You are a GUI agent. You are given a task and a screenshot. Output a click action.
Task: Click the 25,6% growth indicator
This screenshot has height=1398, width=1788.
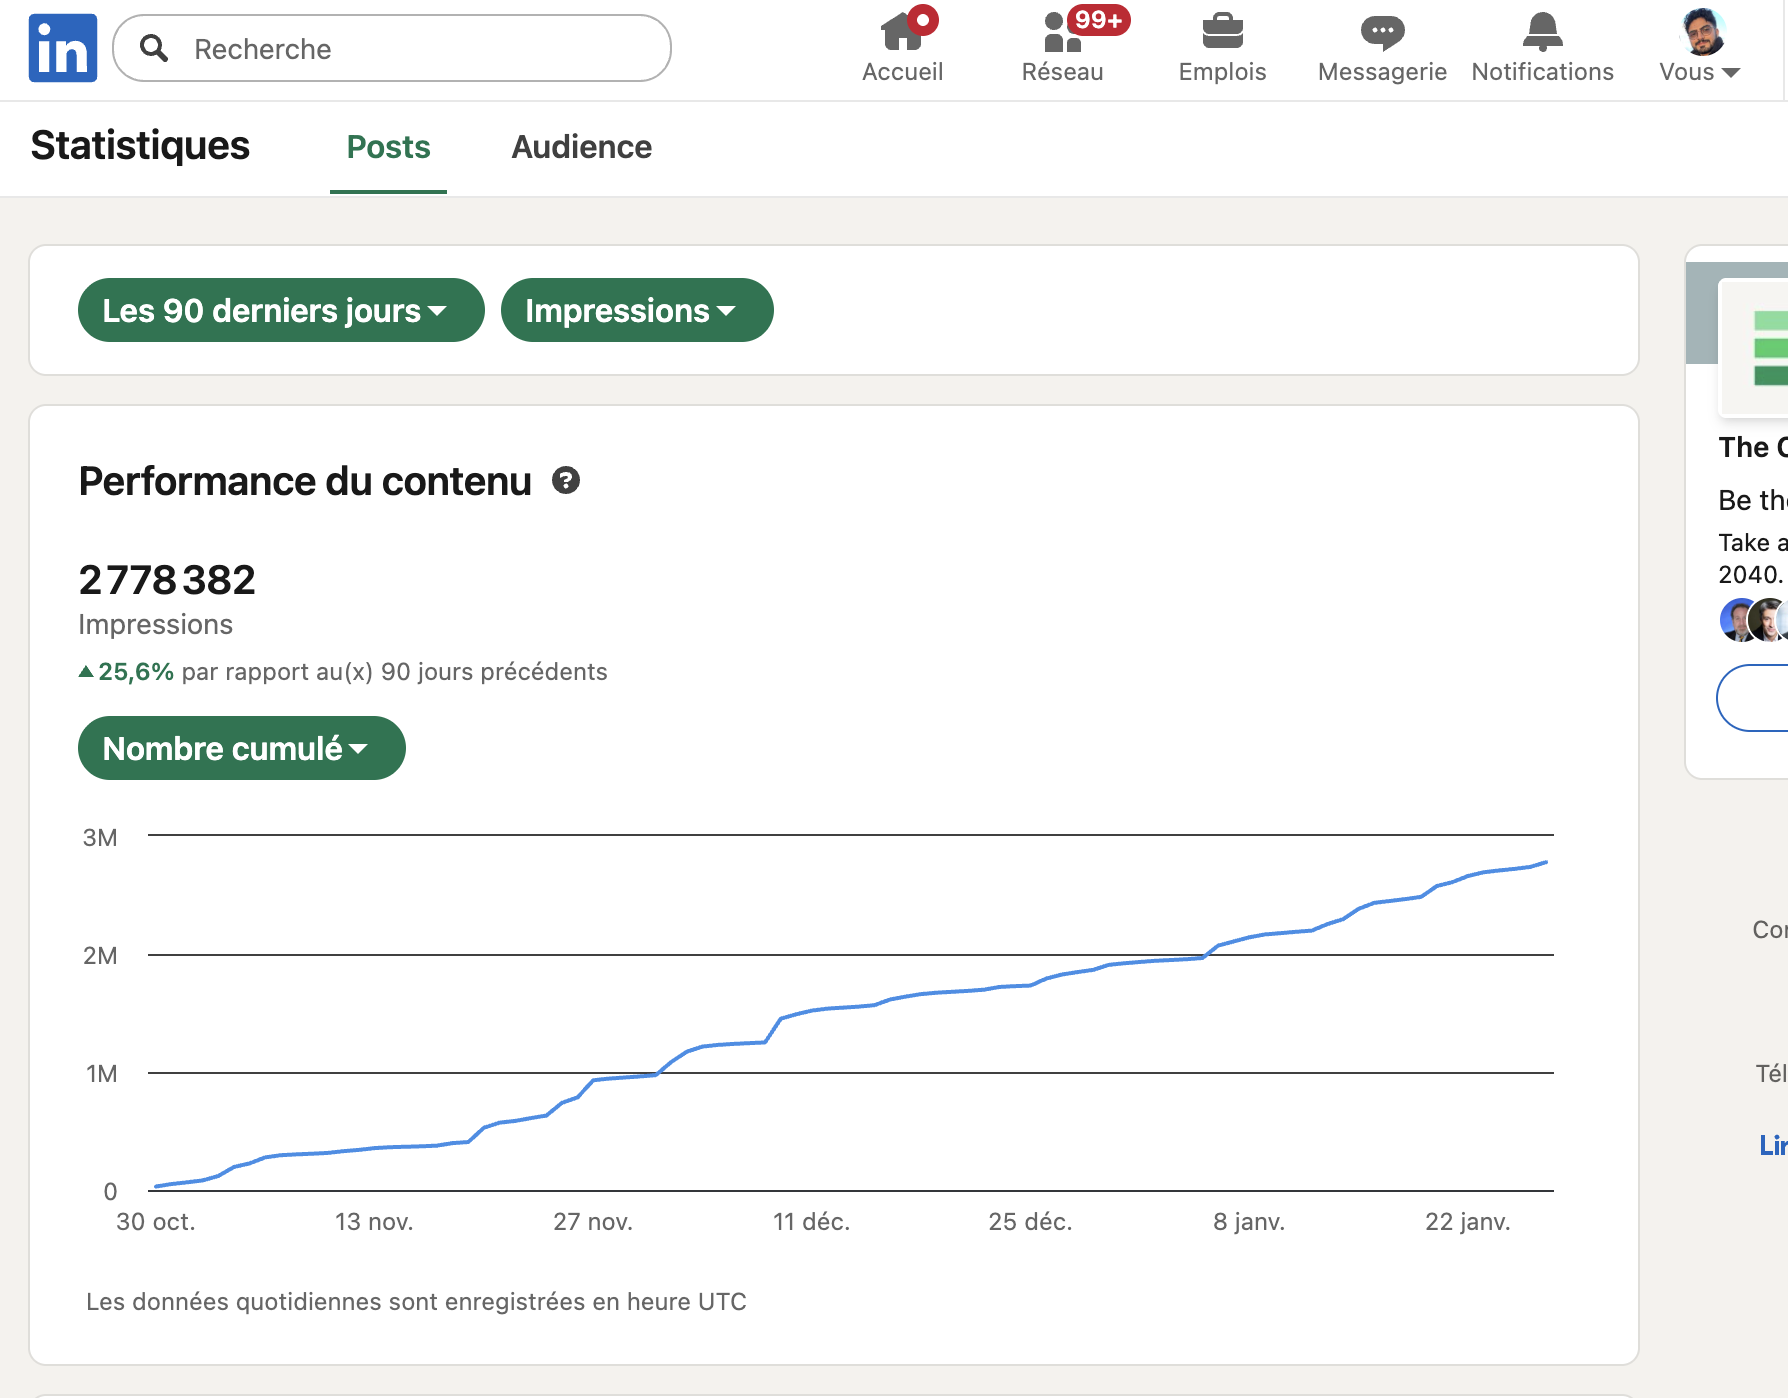click(x=134, y=671)
